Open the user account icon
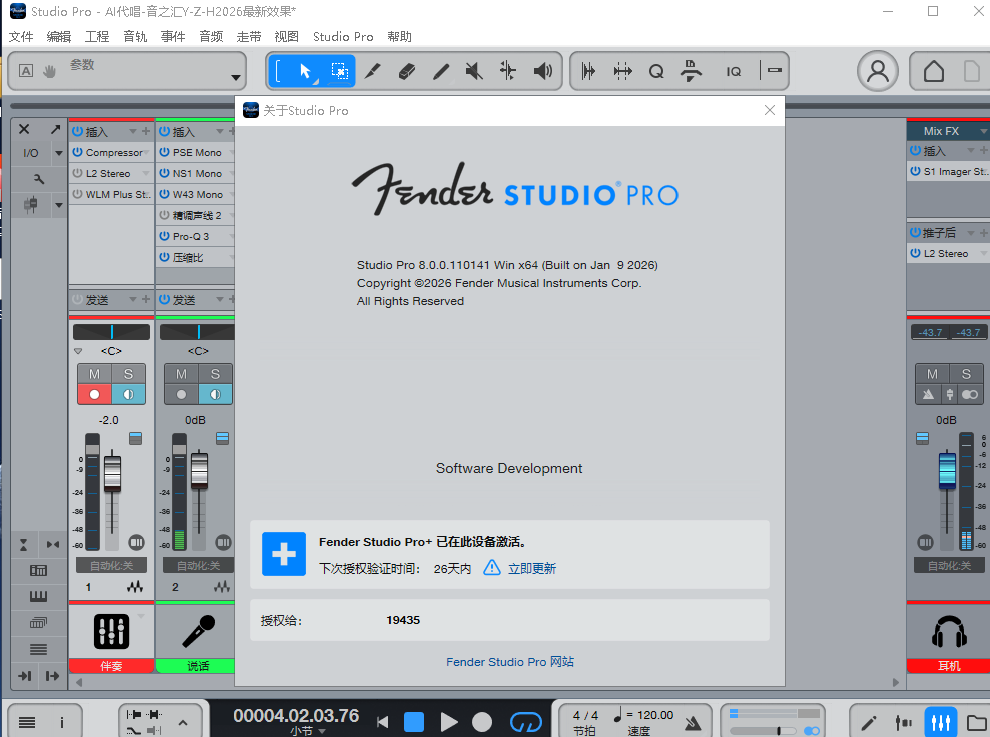990x737 pixels. click(x=878, y=71)
